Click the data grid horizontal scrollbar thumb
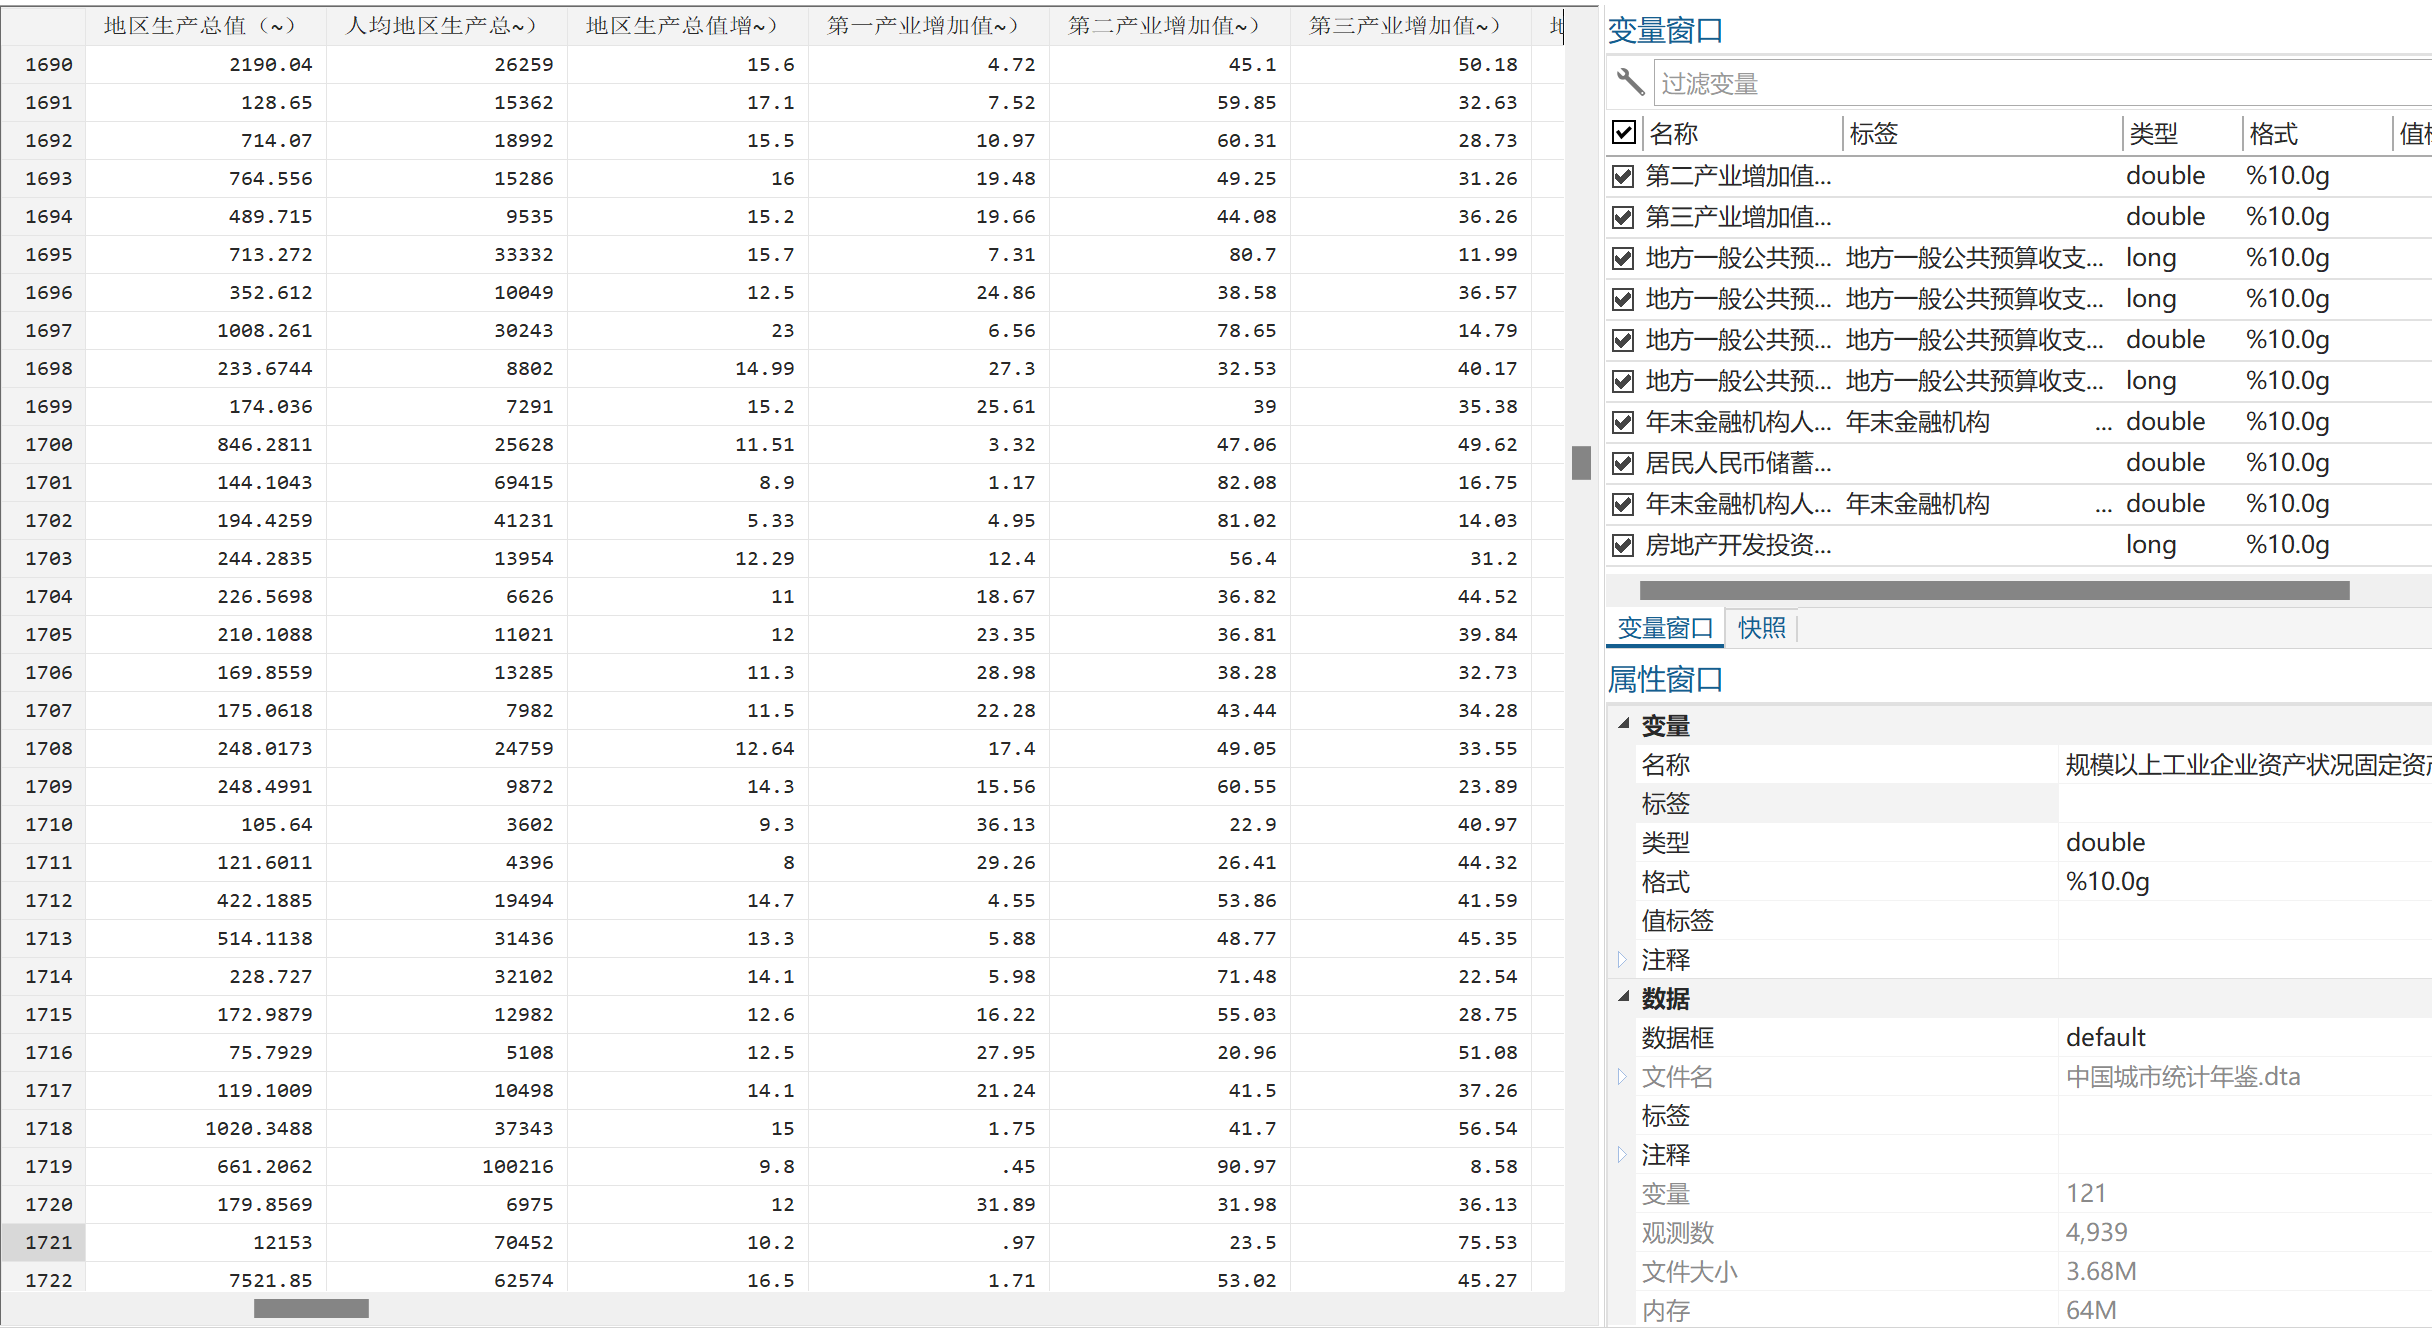This screenshot has width=2432, height=1330. [x=311, y=1308]
